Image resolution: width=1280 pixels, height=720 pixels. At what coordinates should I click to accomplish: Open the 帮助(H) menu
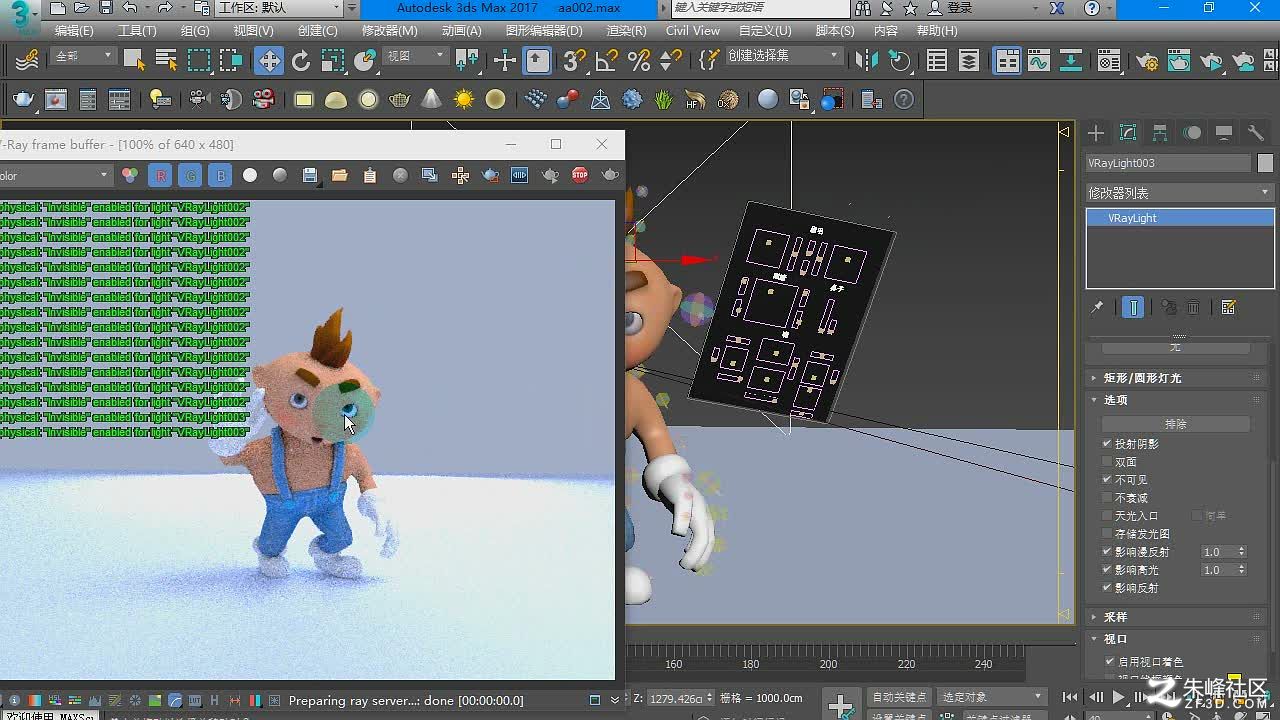pos(937,31)
